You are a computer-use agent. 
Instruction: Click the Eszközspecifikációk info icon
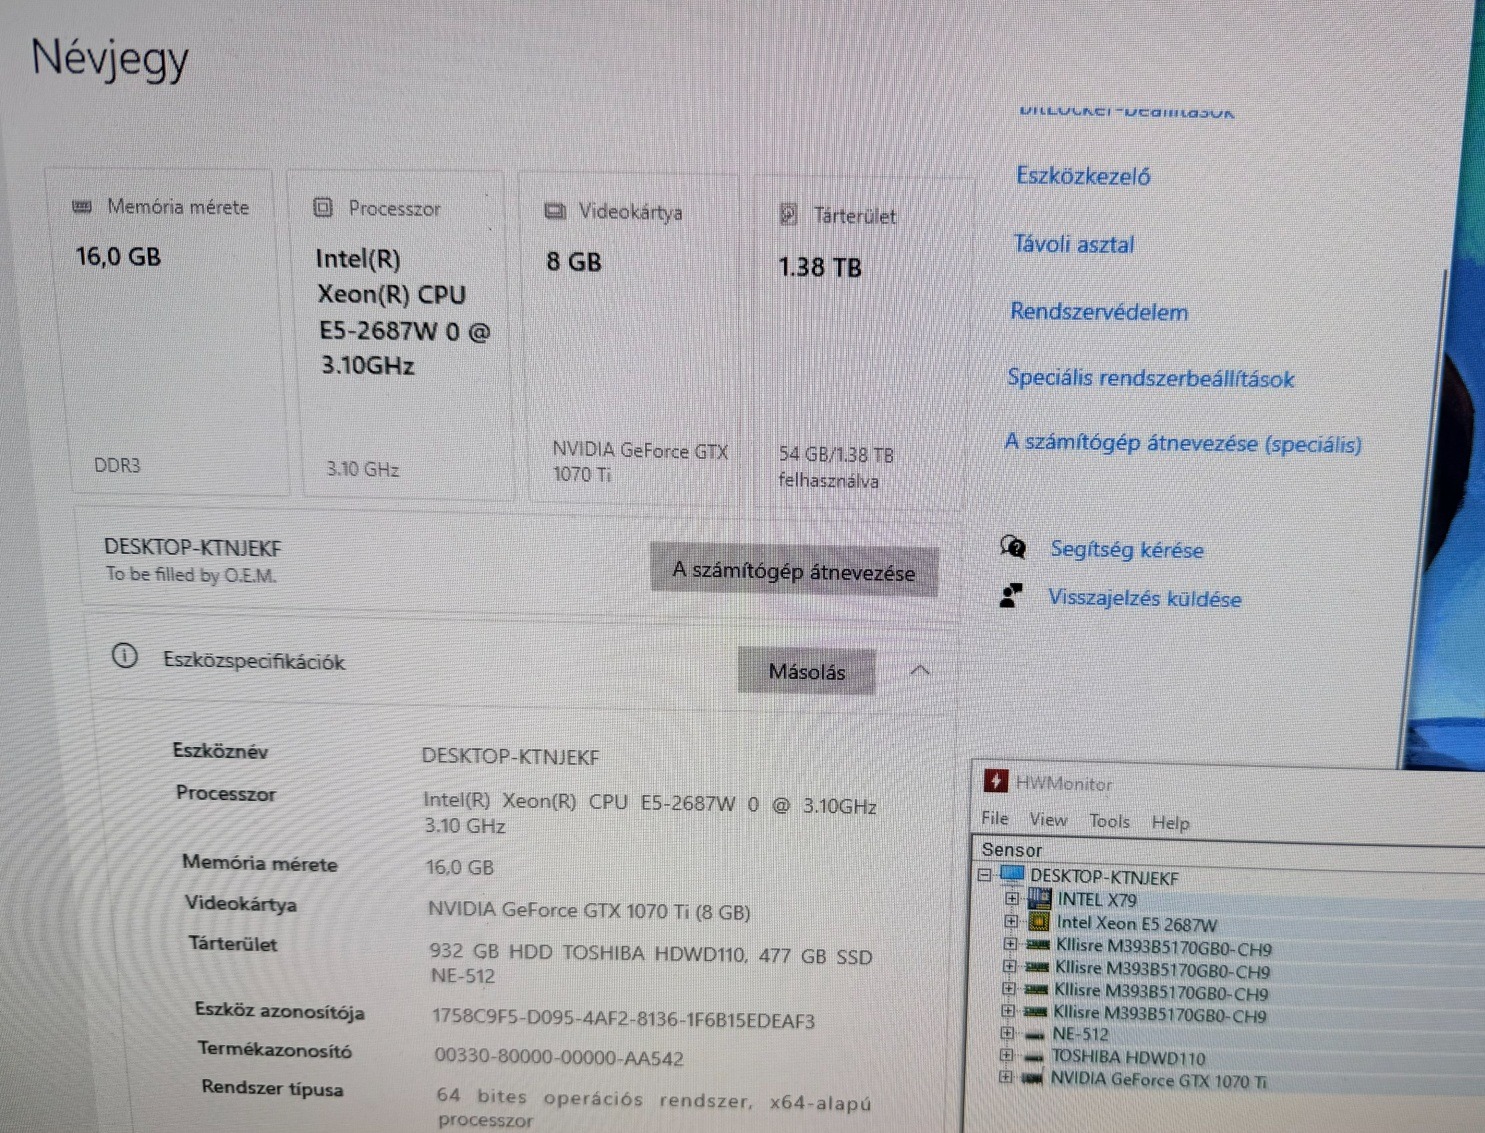pos(124,656)
